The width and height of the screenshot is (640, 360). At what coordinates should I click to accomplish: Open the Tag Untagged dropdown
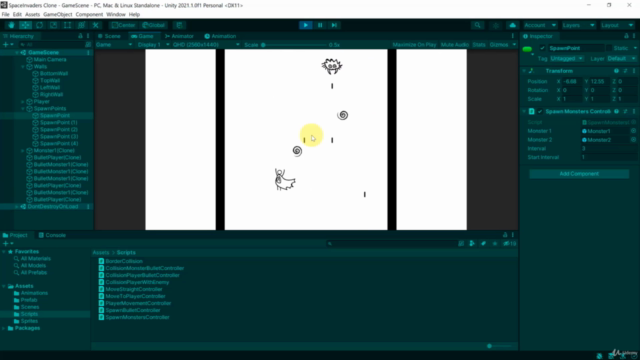coord(567,59)
